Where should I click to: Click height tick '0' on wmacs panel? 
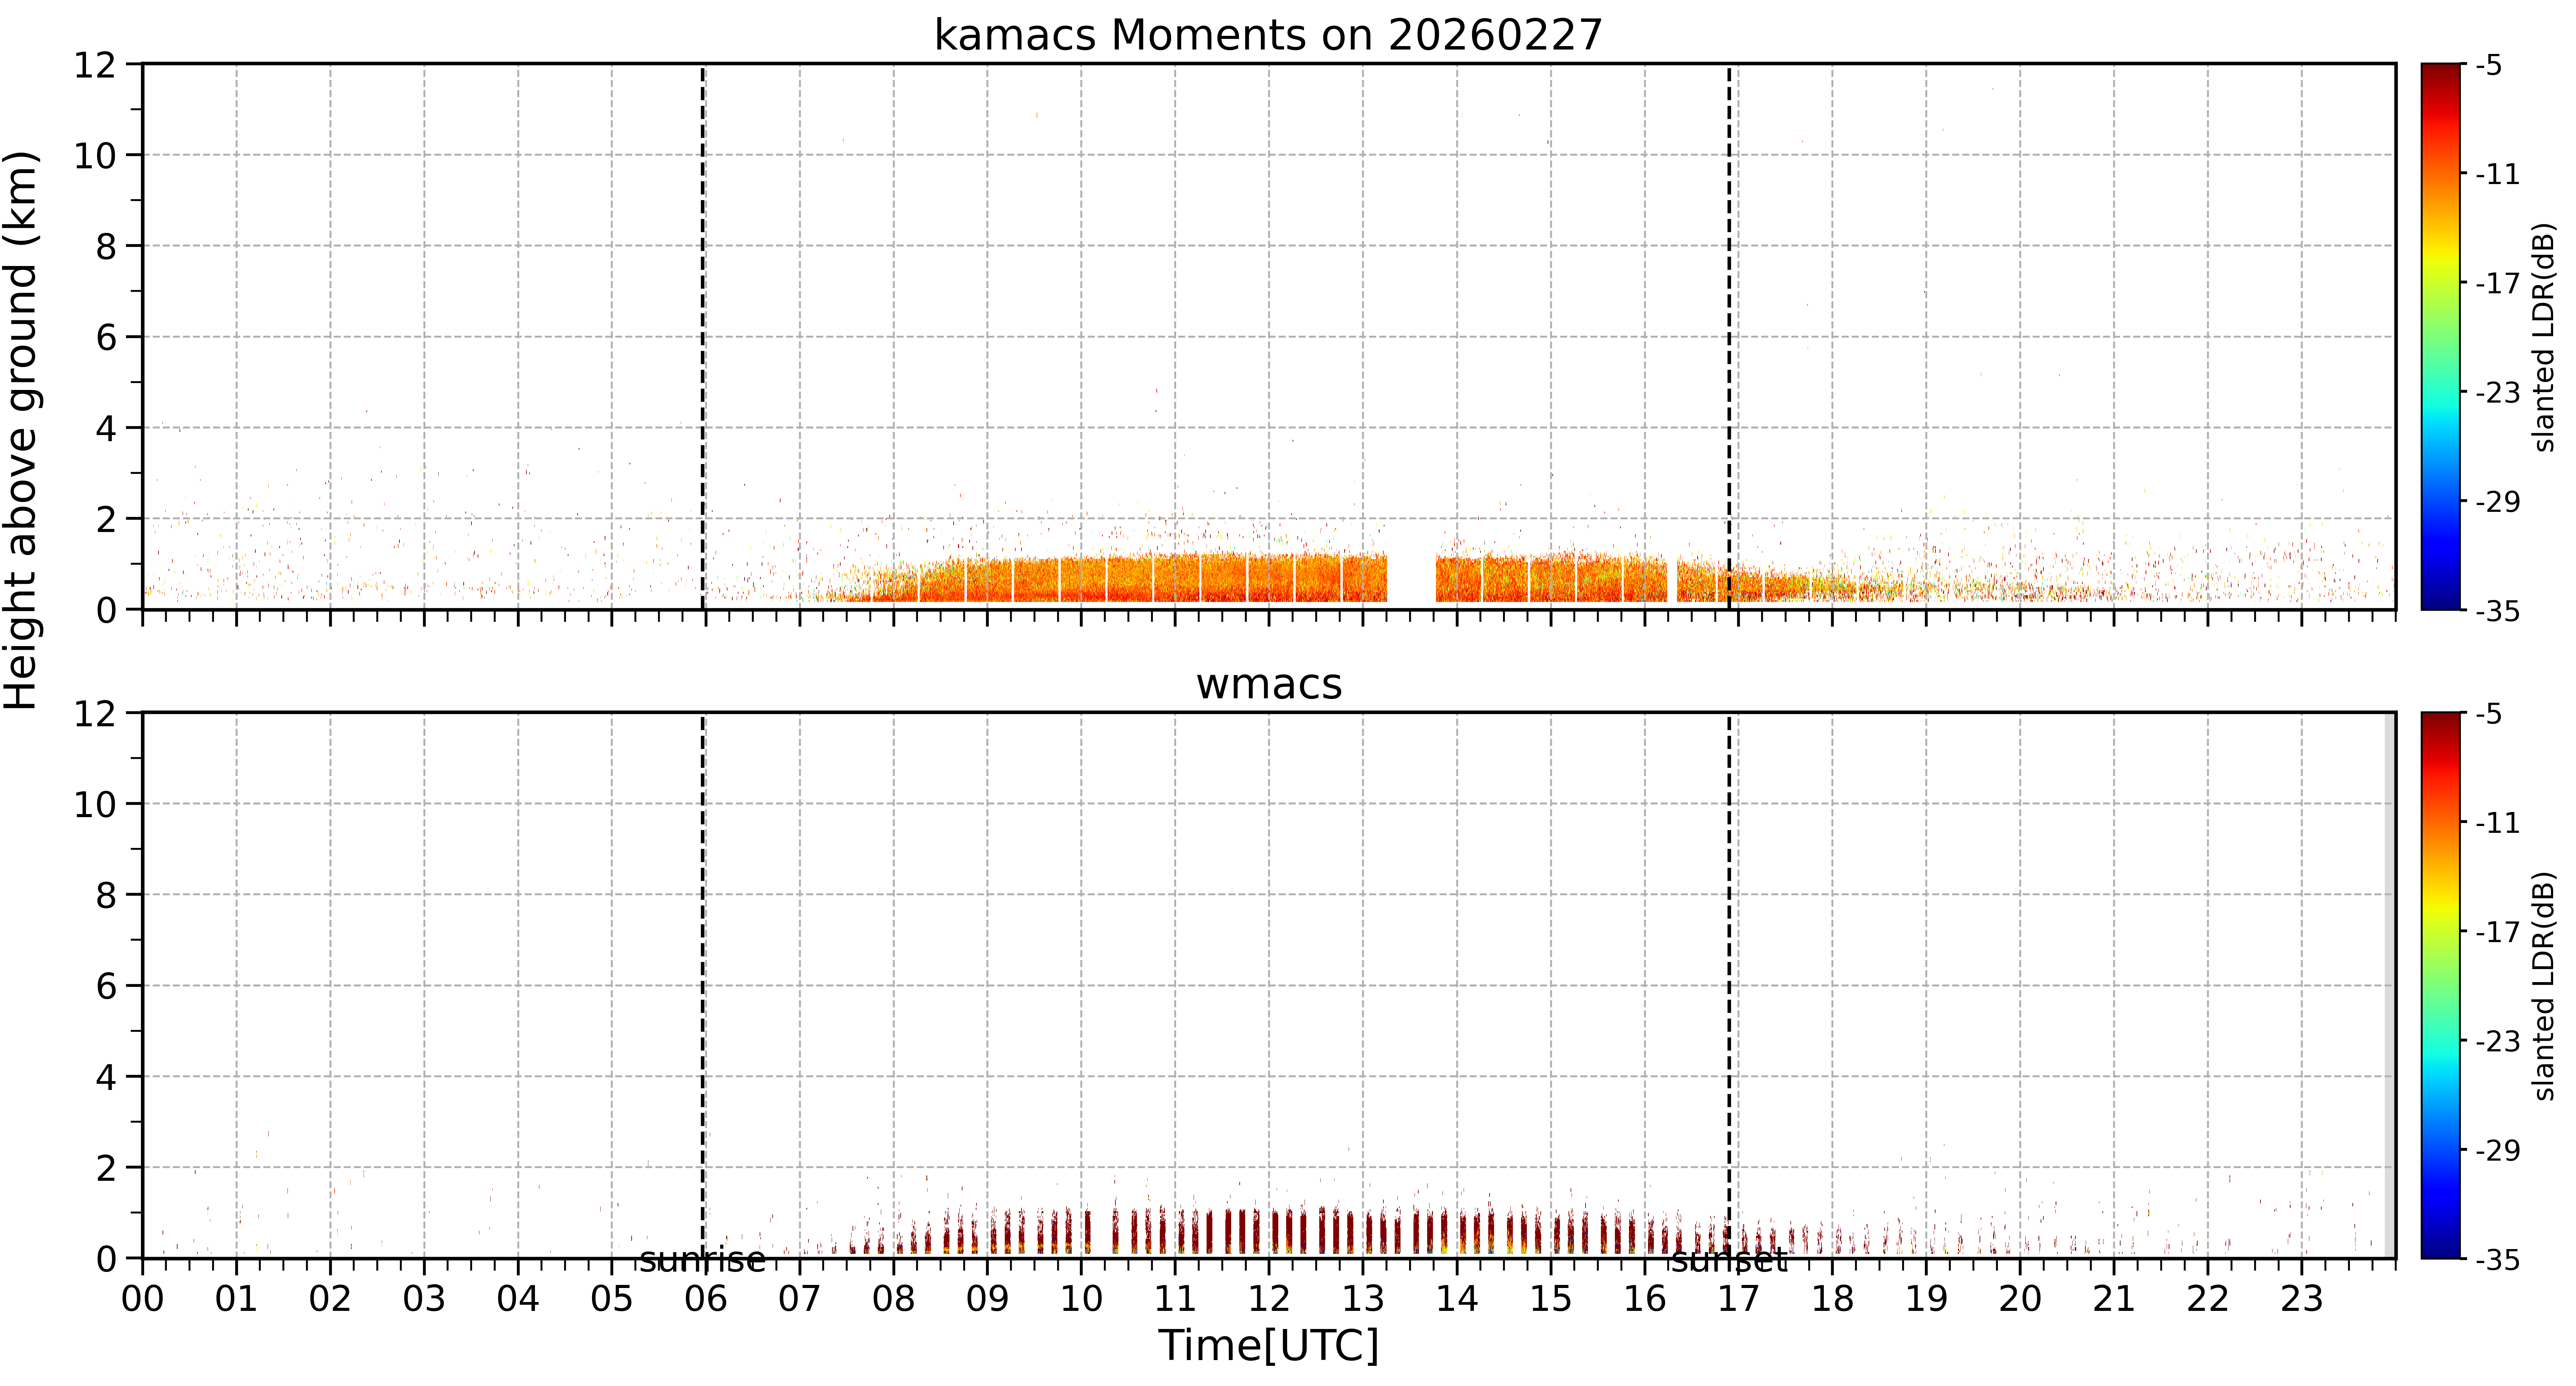[106, 1259]
